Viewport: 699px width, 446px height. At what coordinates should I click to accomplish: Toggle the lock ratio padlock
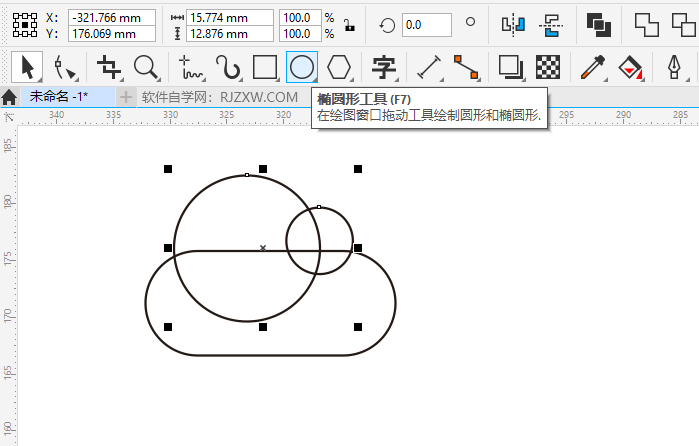[347, 25]
